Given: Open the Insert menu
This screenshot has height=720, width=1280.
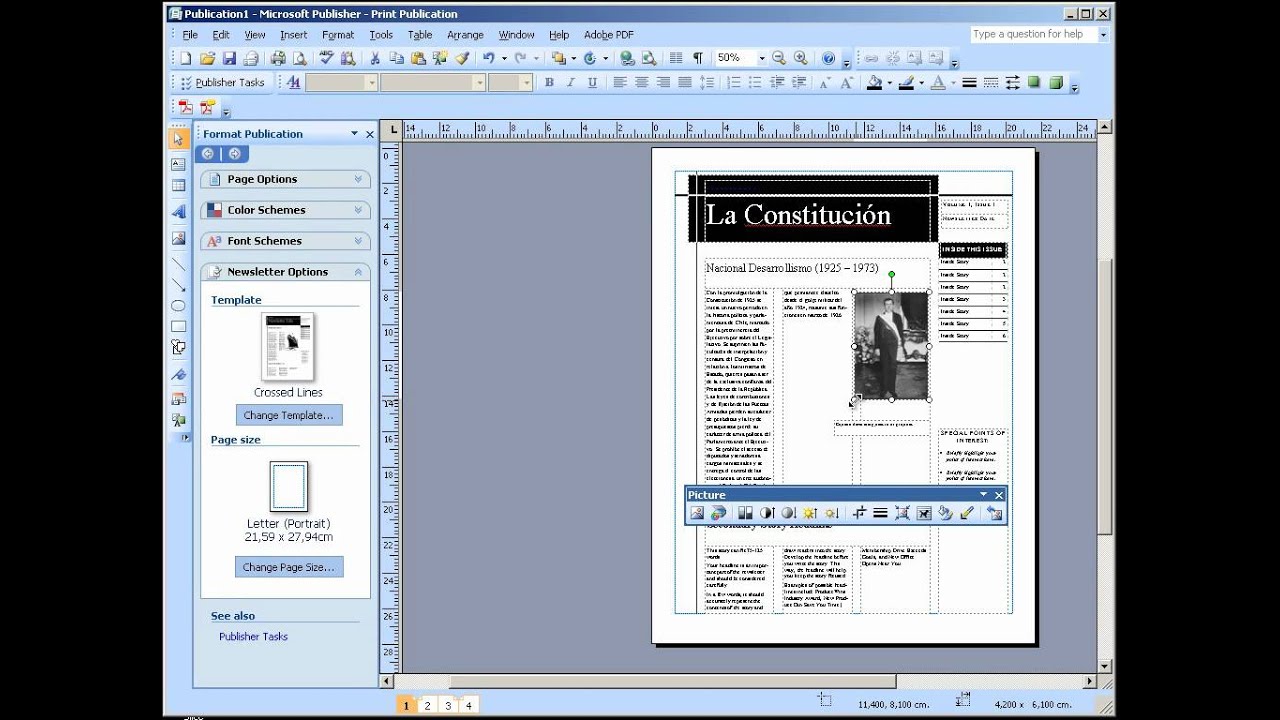Looking at the screenshot, I should coord(293,34).
